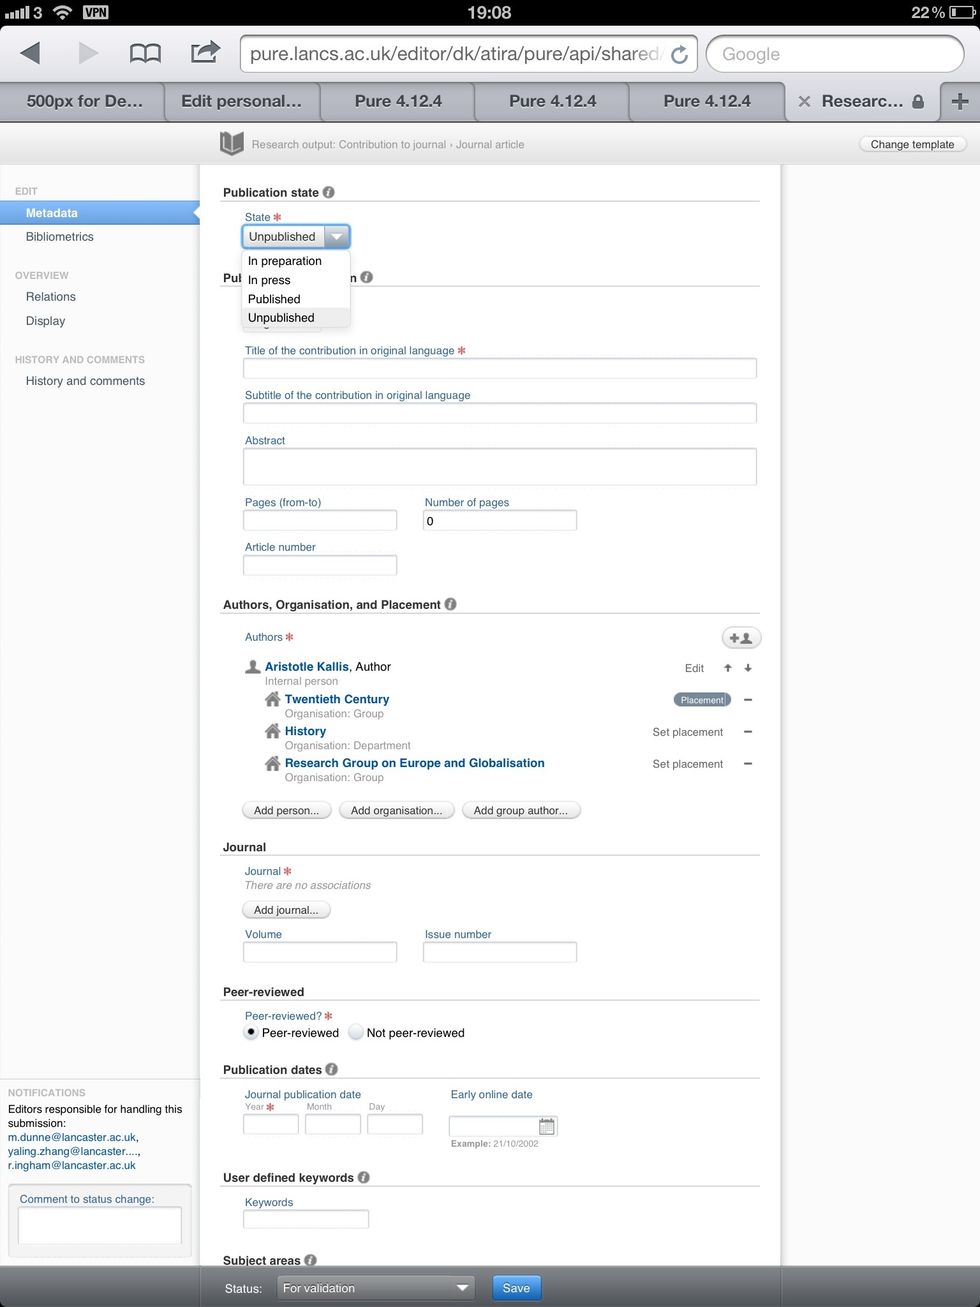Remove the History department using minus icon
This screenshot has width=980, height=1307.
pyautogui.click(x=748, y=732)
